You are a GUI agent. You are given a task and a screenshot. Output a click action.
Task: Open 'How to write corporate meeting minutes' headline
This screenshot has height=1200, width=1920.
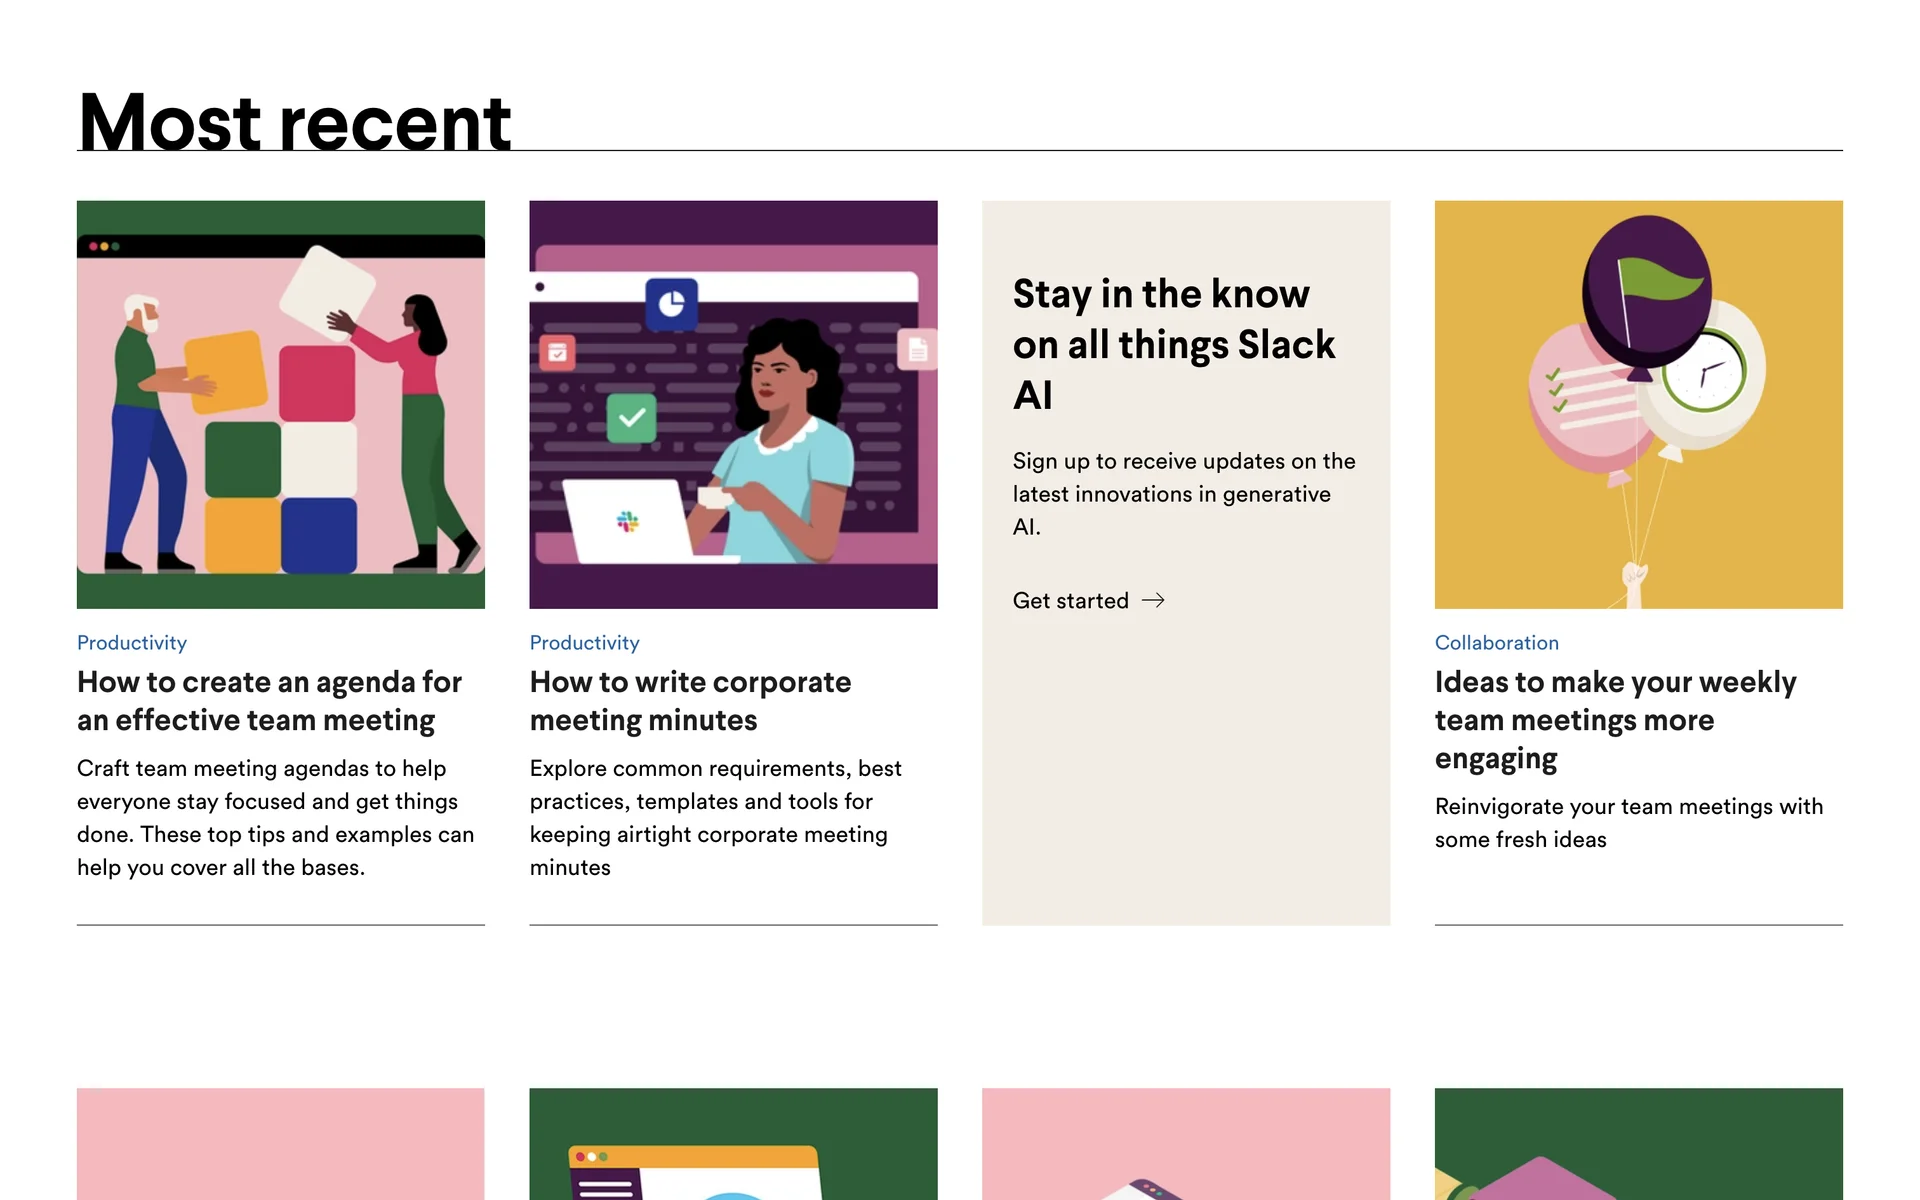click(690, 700)
